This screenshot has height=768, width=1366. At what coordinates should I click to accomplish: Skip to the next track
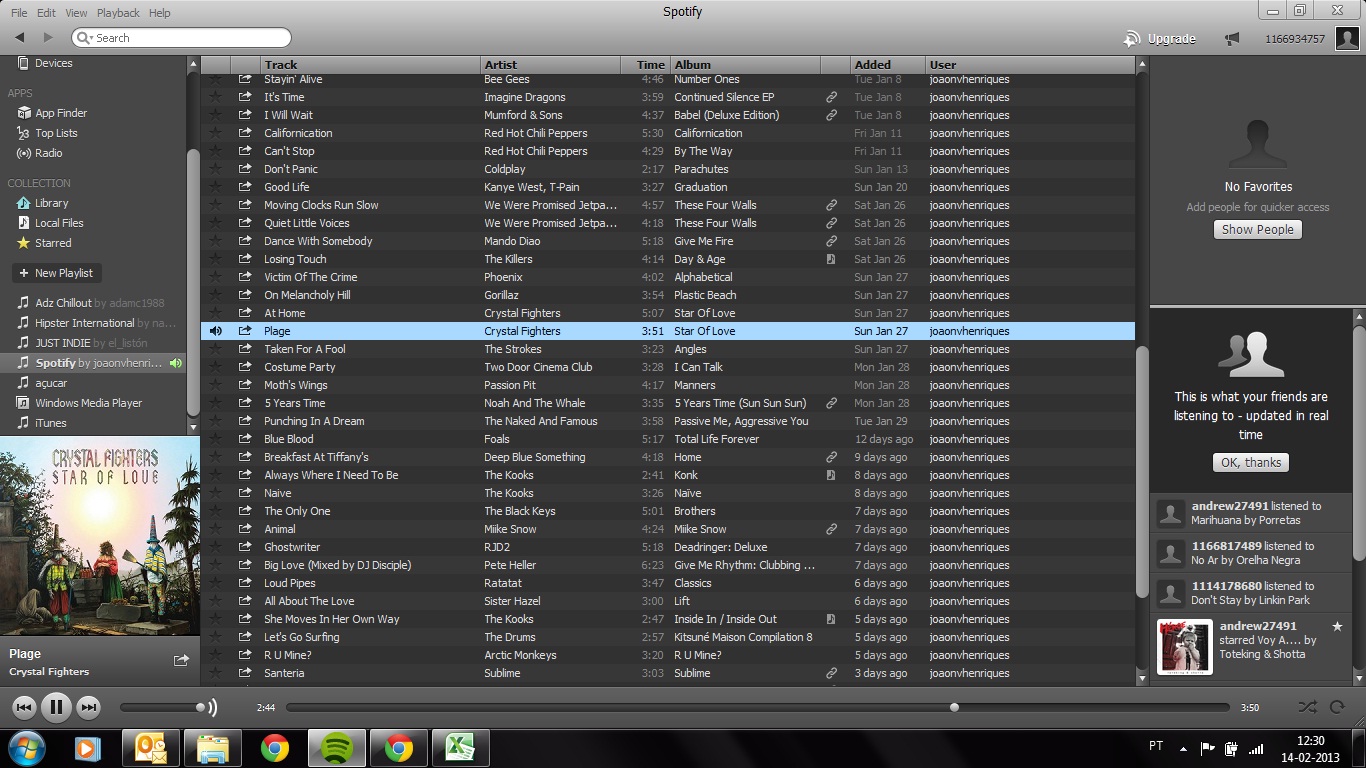(x=88, y=708)
